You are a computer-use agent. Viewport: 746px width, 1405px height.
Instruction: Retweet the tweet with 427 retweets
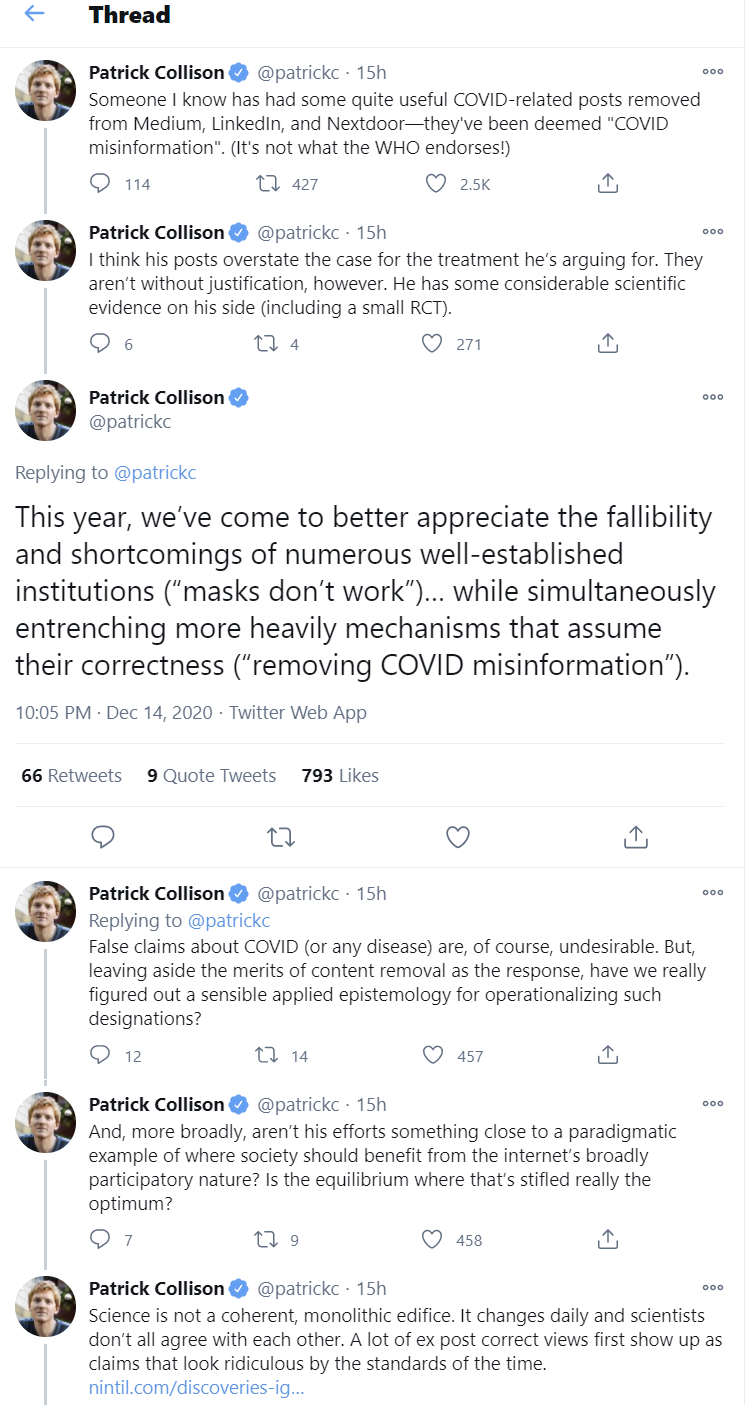[x=267, y=184]
